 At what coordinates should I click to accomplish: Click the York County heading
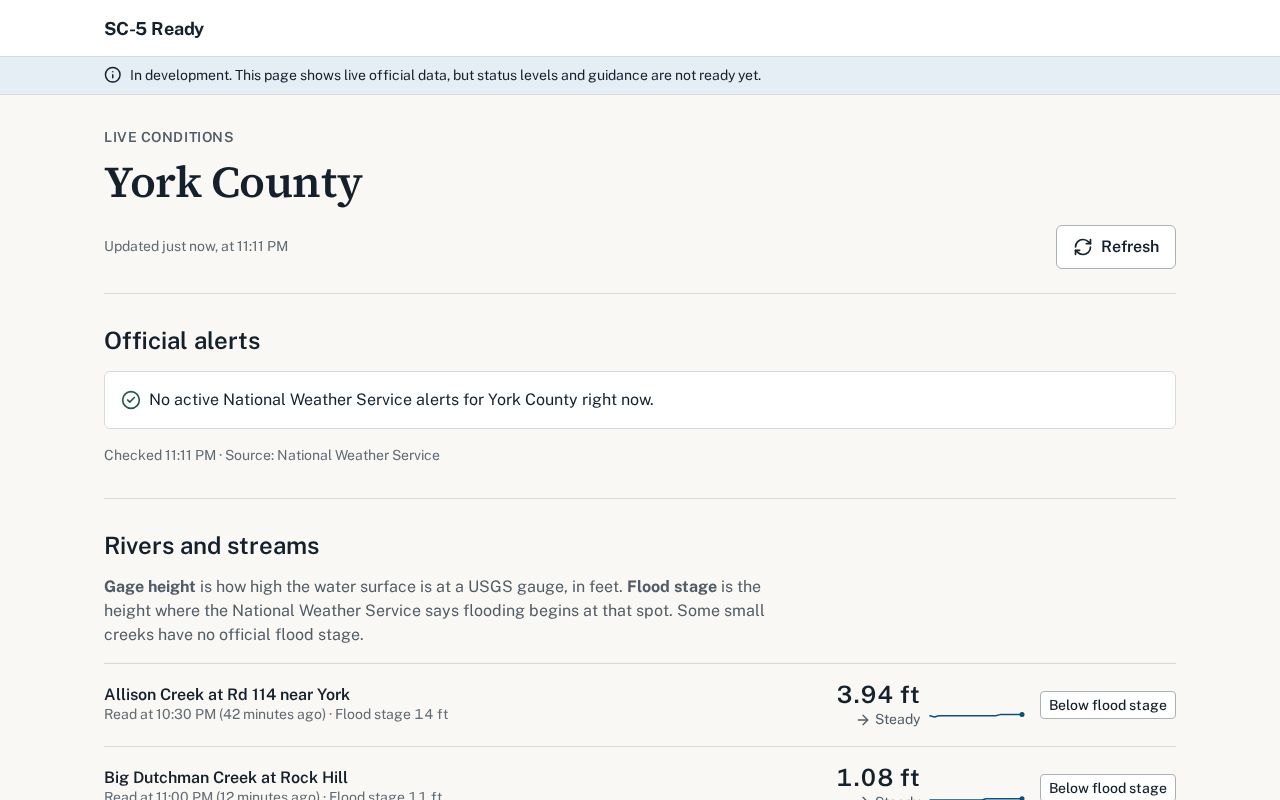[233, 183]
